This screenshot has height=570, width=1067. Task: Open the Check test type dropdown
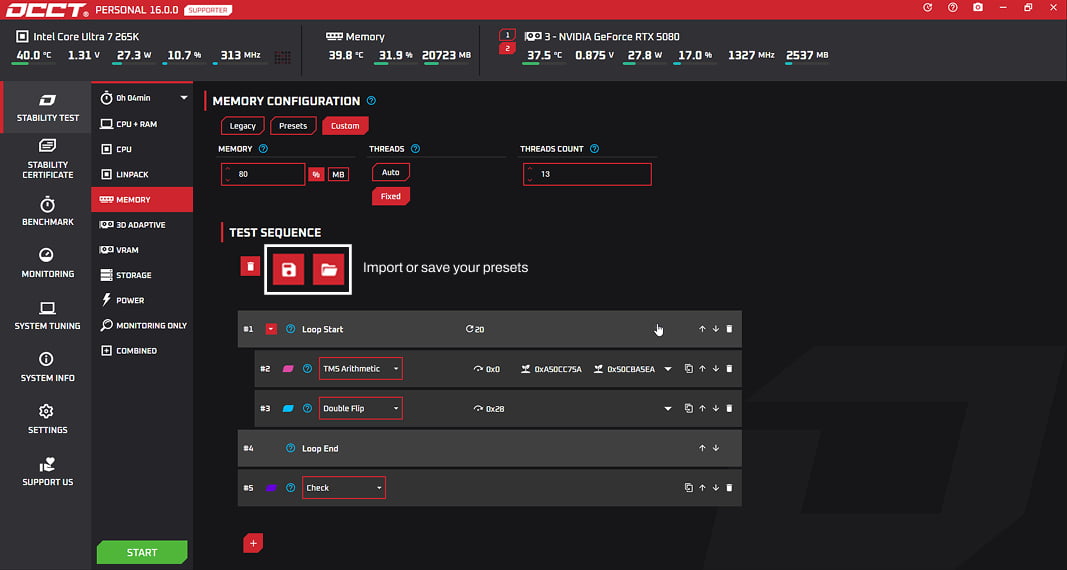(x=344, y=488)
